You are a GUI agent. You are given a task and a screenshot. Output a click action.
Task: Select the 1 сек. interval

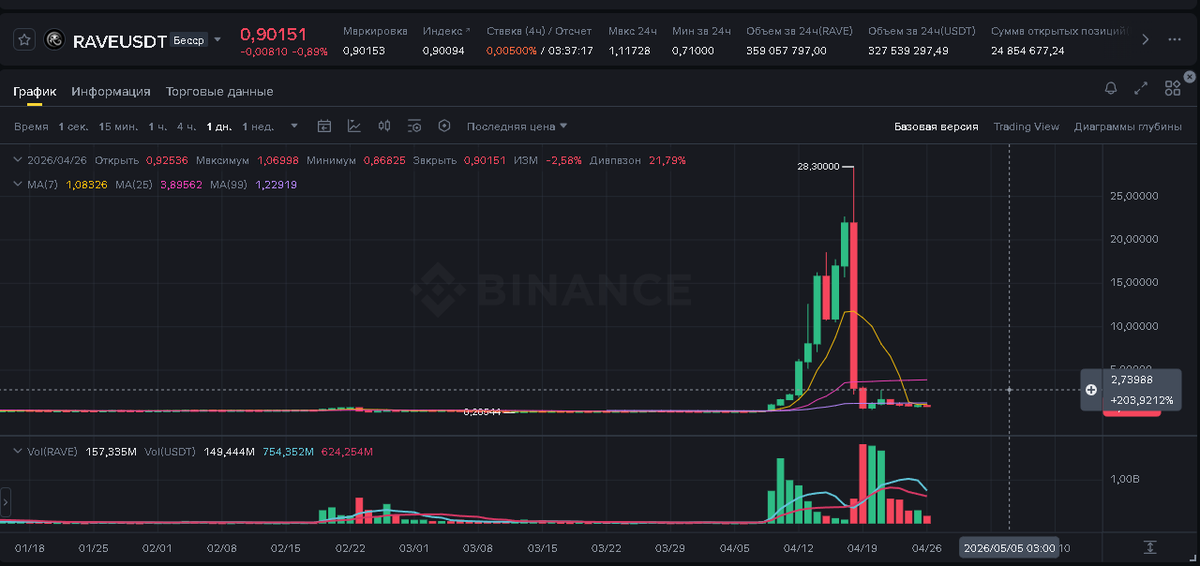point(74,127)
